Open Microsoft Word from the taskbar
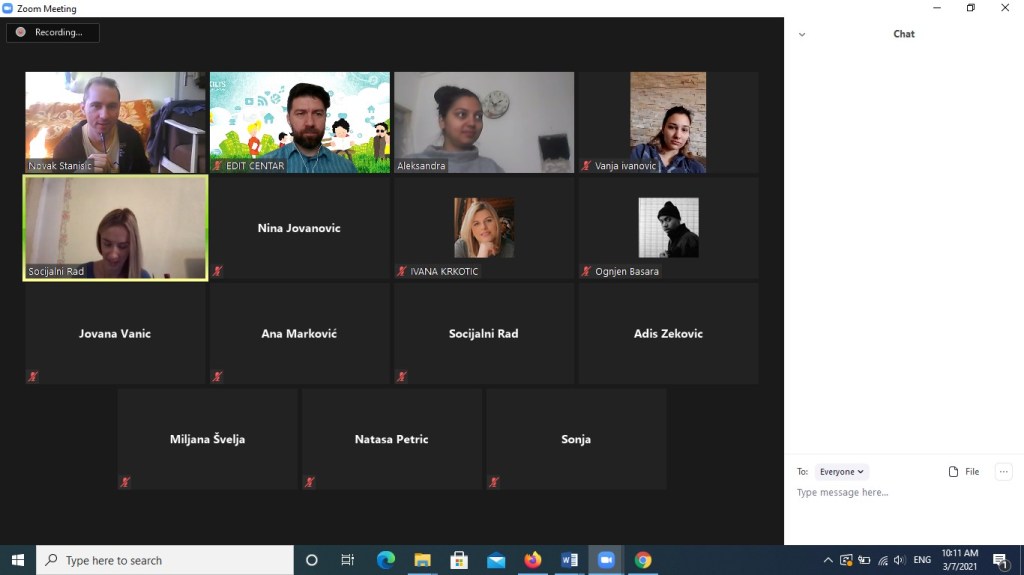1024x575 pixels. (x=570, y=560)
